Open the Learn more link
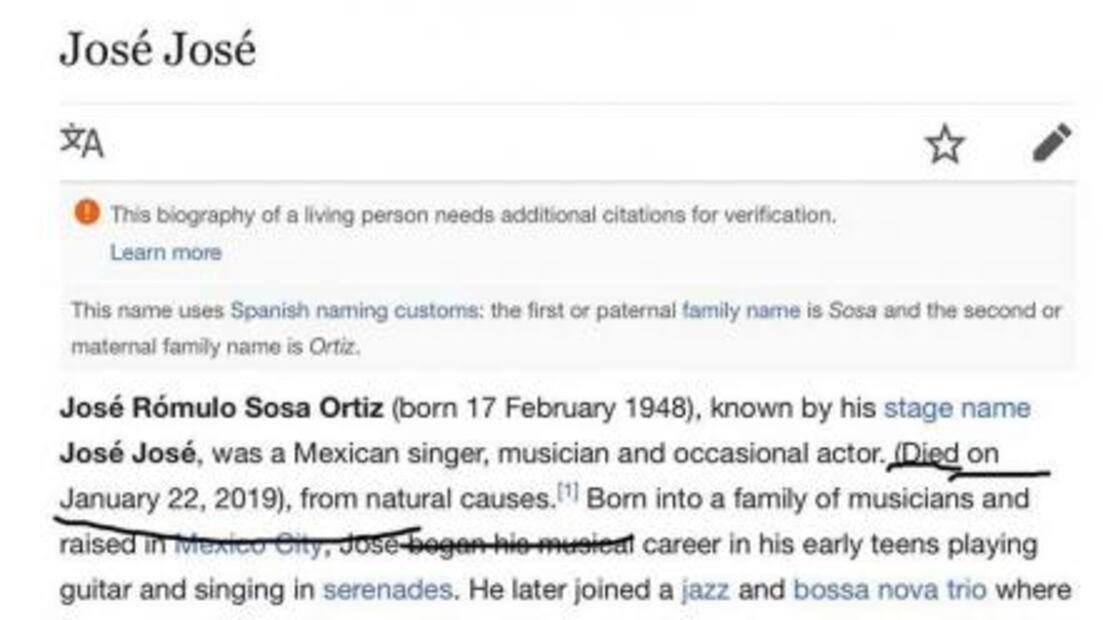The image size is (1103, 620). coord(165,252)
